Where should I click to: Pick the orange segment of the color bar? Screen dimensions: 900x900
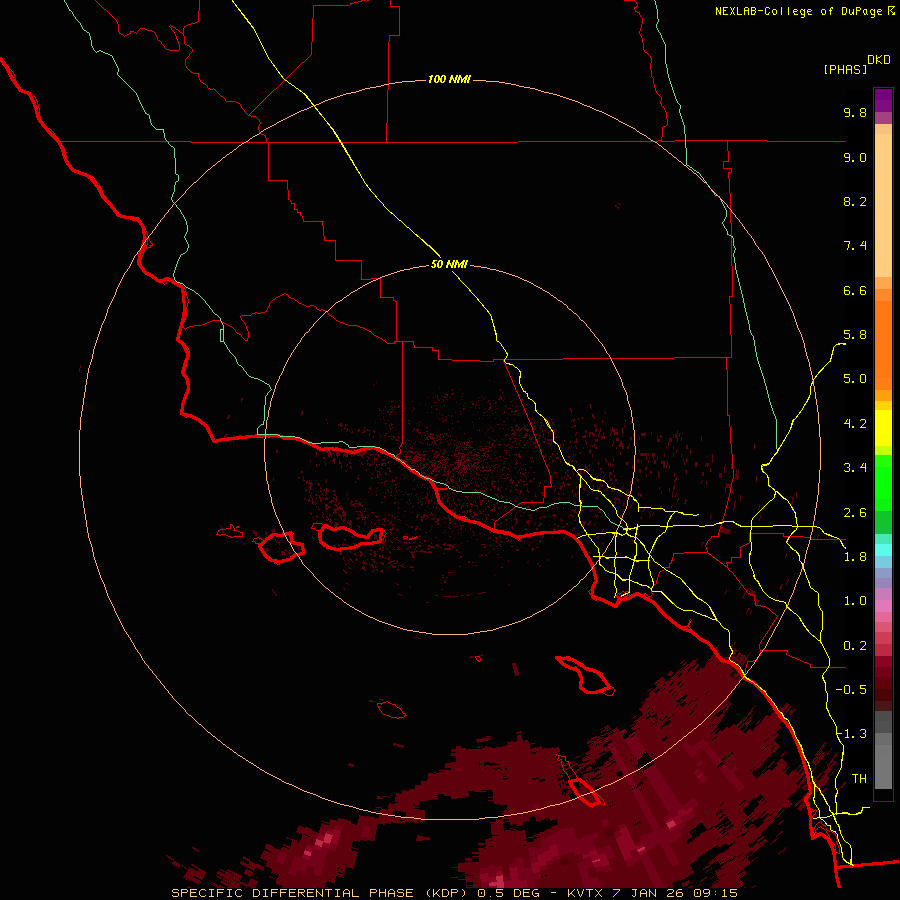[x=883, y=345]
